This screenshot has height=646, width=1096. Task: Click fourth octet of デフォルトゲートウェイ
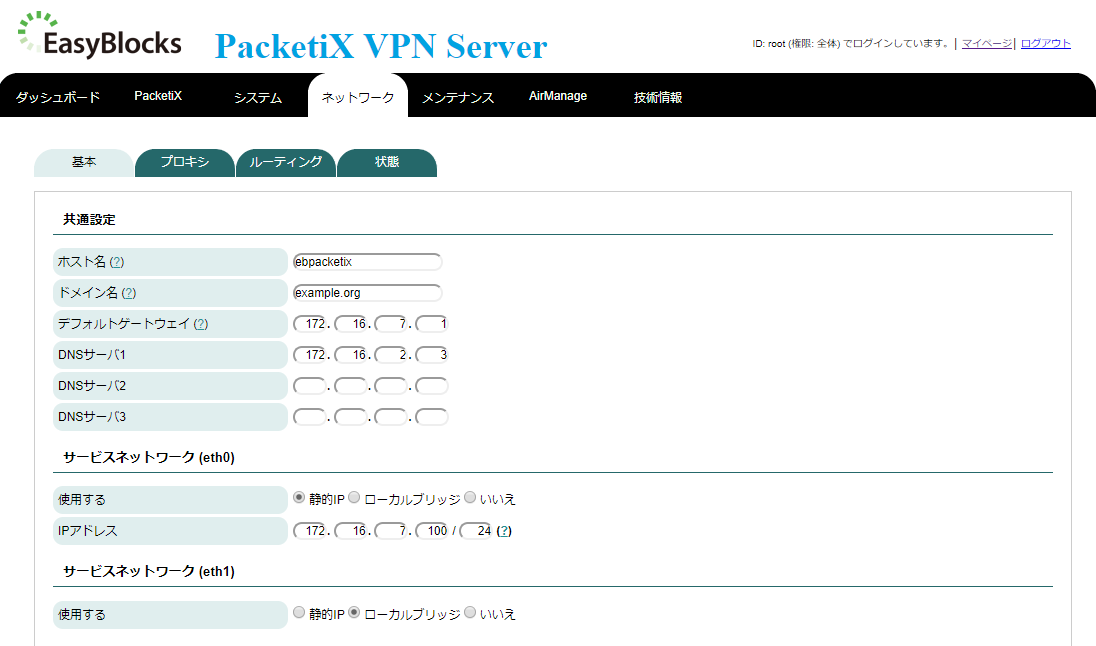[431, 324]
